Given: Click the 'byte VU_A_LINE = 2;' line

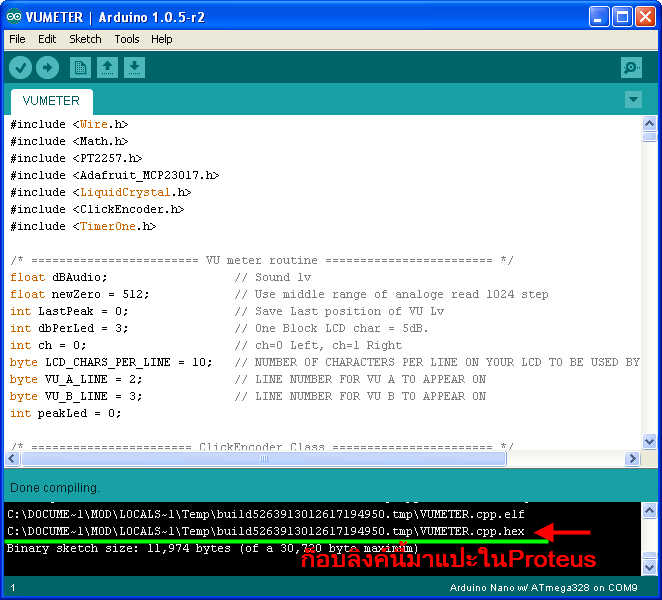Looking at the screenshot, I should tap(76, 379).
